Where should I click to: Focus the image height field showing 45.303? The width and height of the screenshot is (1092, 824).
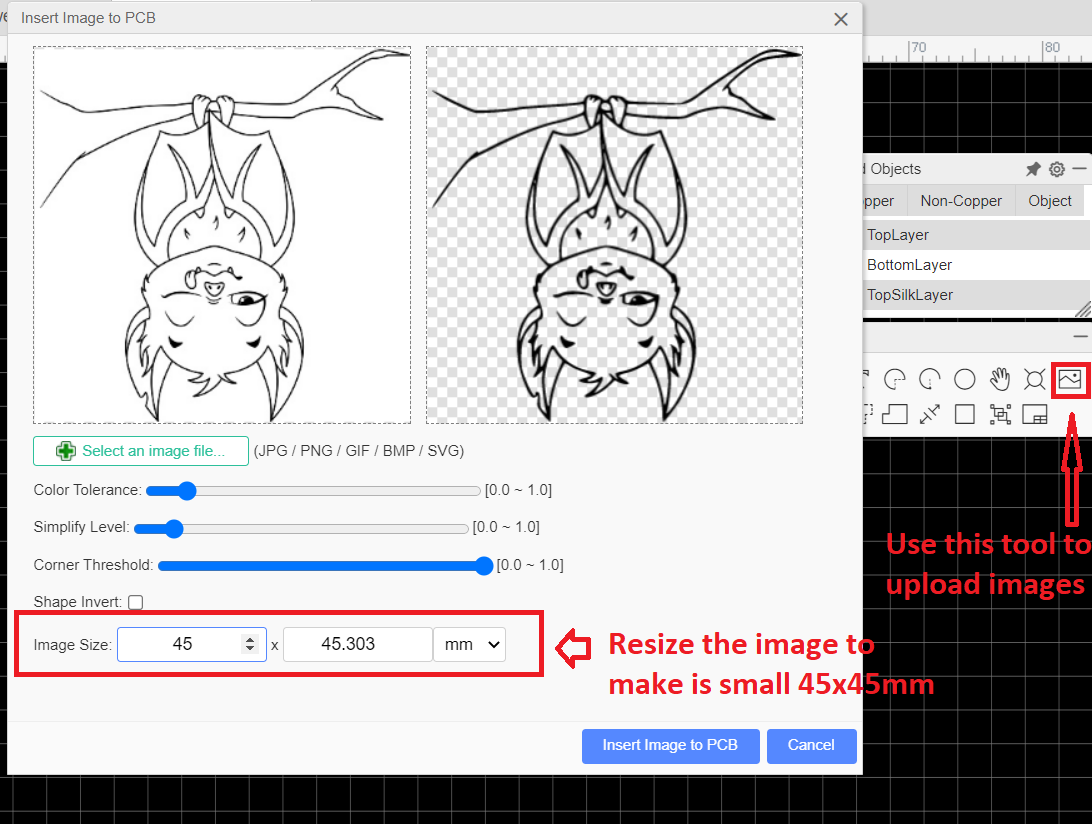point(357,644)
